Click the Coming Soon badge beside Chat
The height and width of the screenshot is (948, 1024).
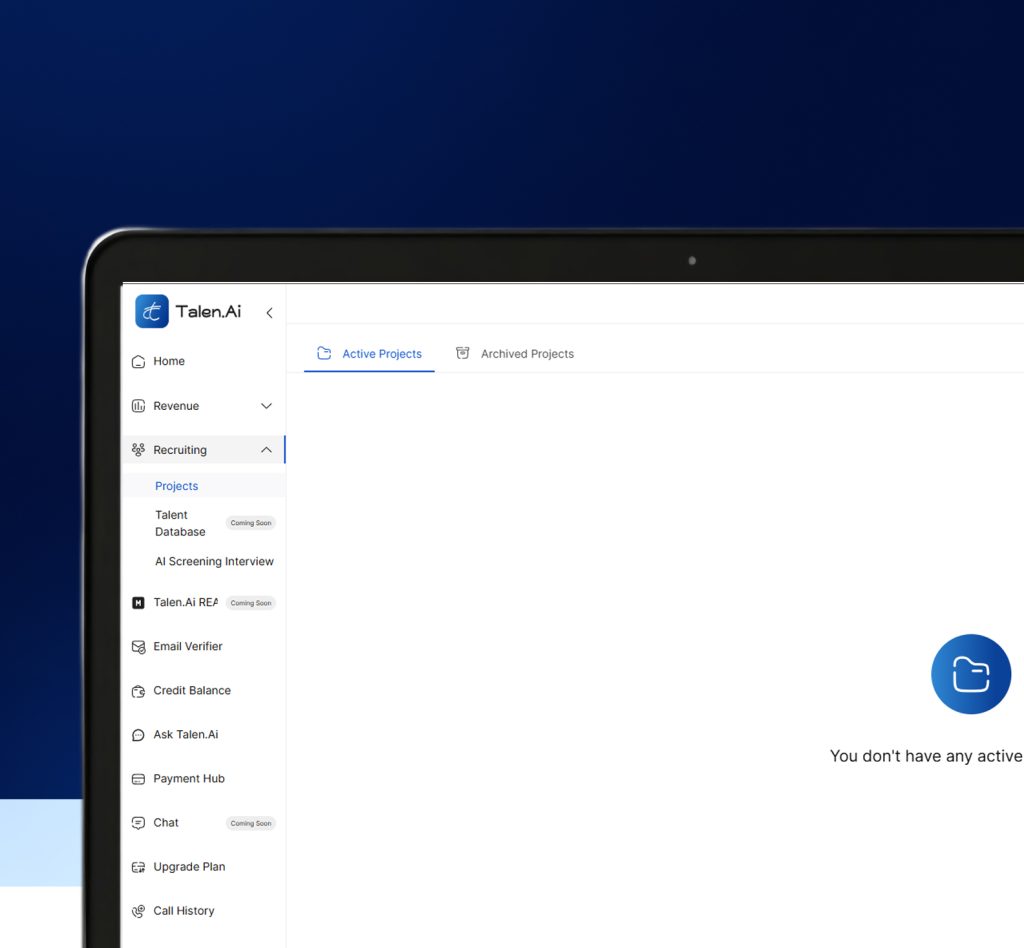(x=251, y=823)
